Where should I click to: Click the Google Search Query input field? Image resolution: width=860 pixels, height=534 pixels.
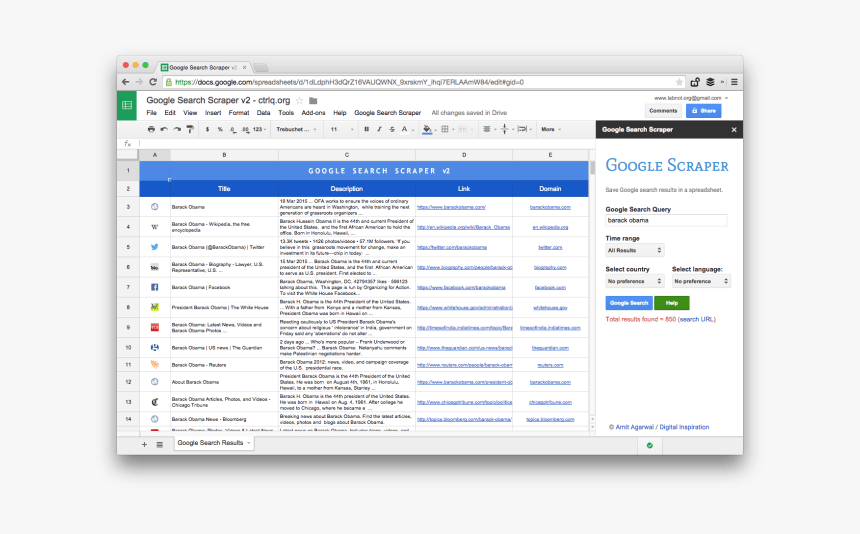coord(666,220)
